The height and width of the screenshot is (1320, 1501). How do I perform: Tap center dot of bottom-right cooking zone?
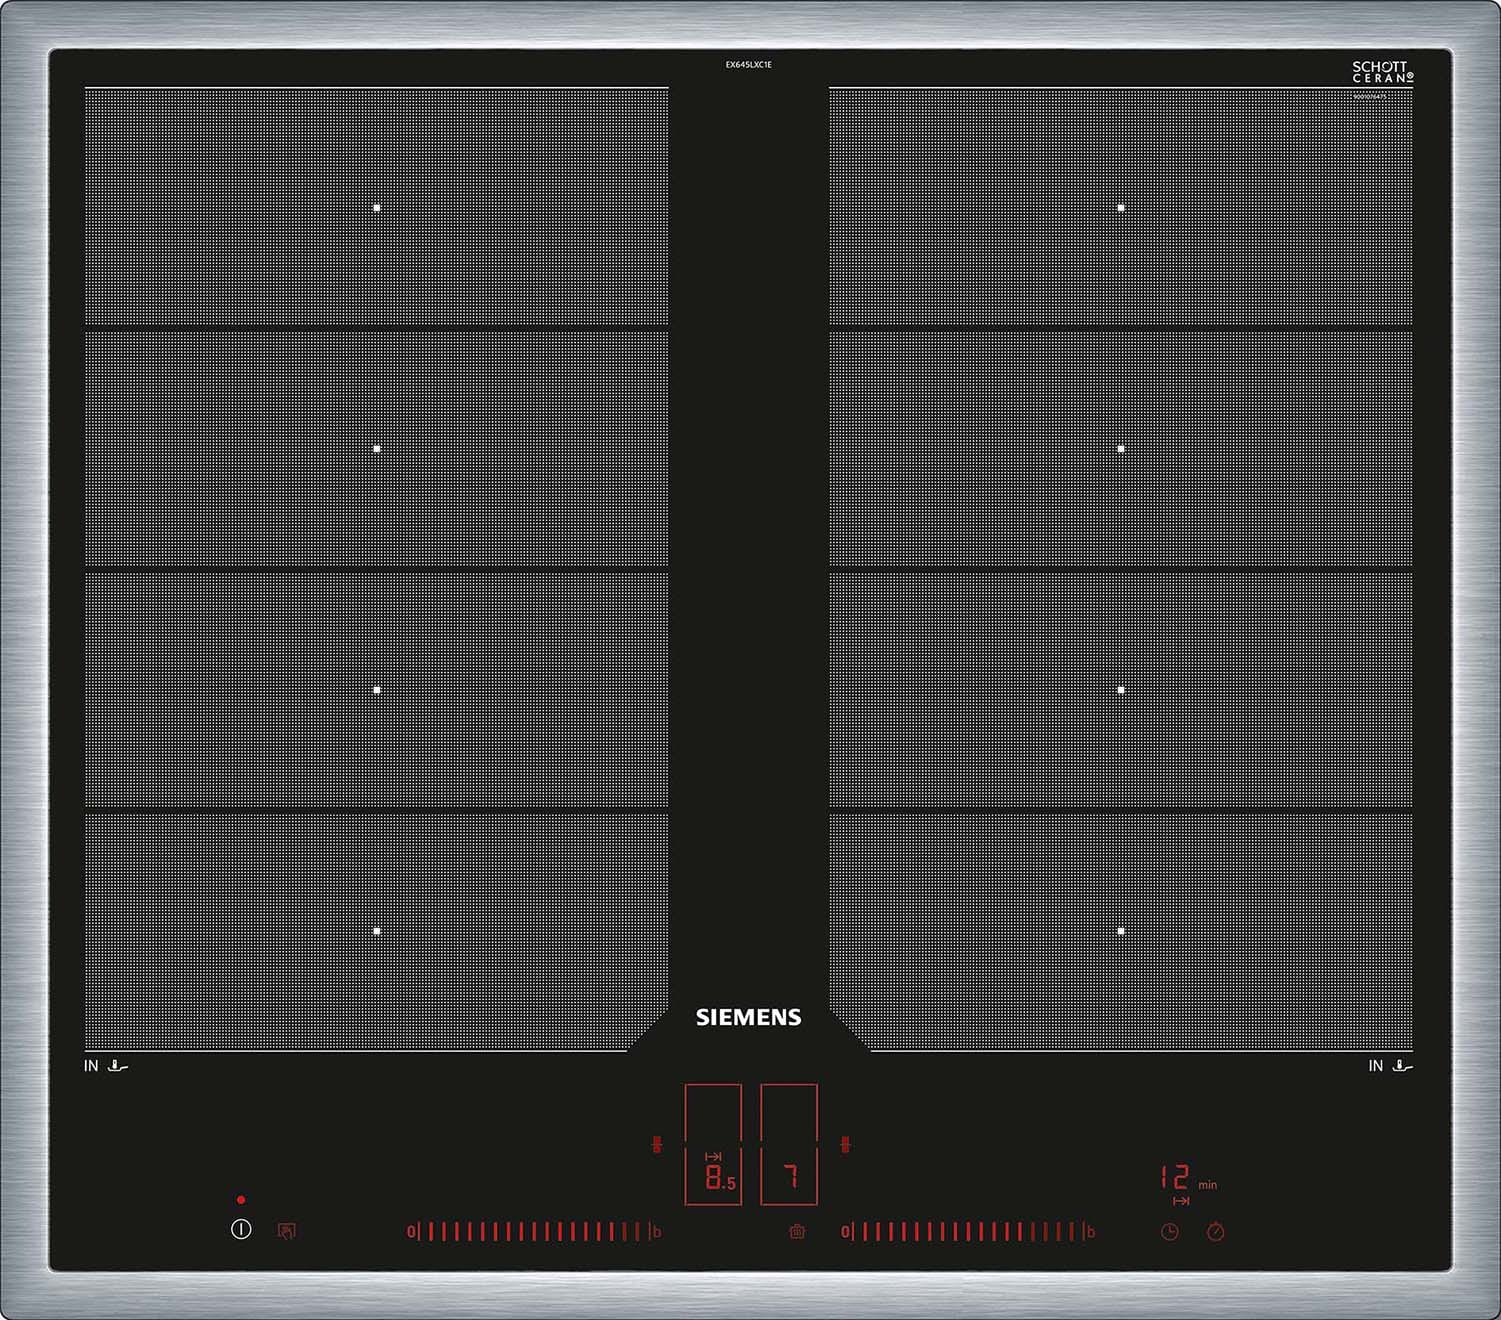click(x=1121, y=931)
